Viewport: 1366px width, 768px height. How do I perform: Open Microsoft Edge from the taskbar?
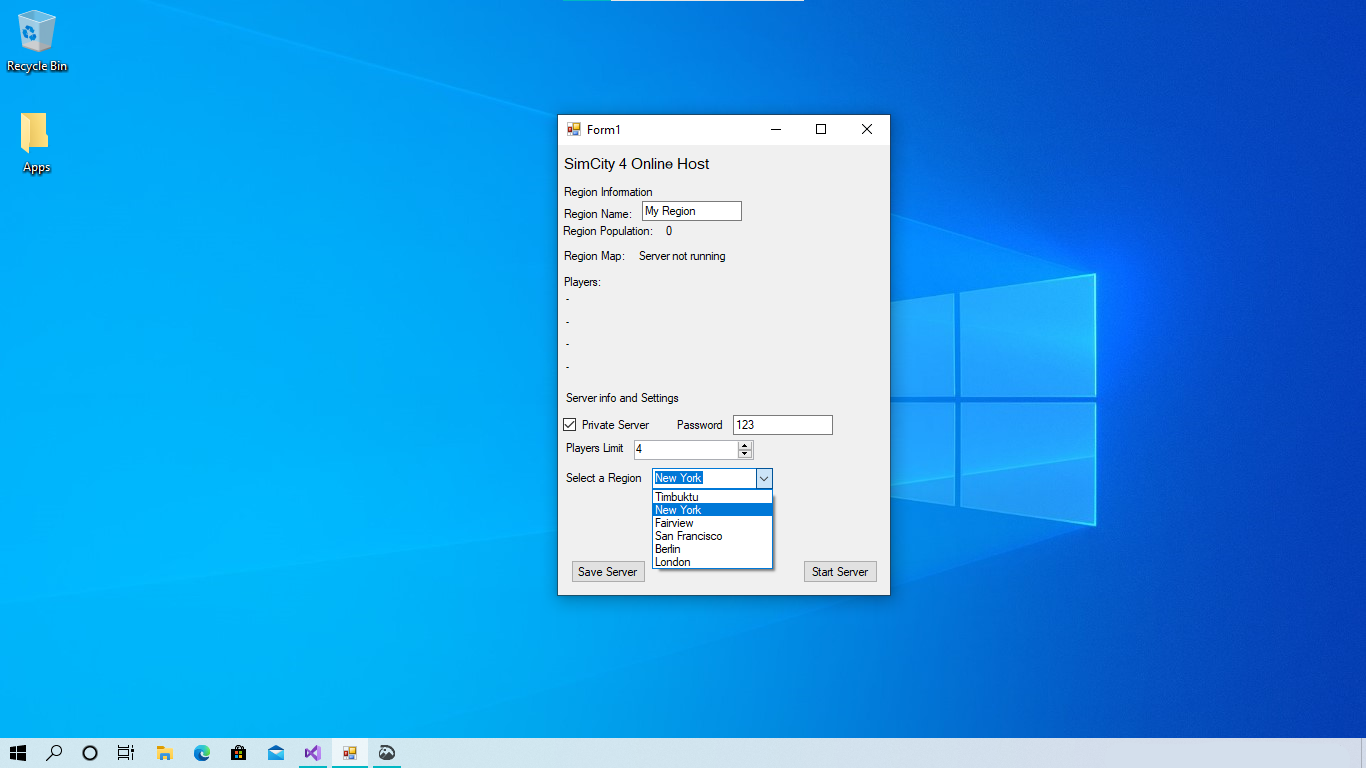click(202, 753)
